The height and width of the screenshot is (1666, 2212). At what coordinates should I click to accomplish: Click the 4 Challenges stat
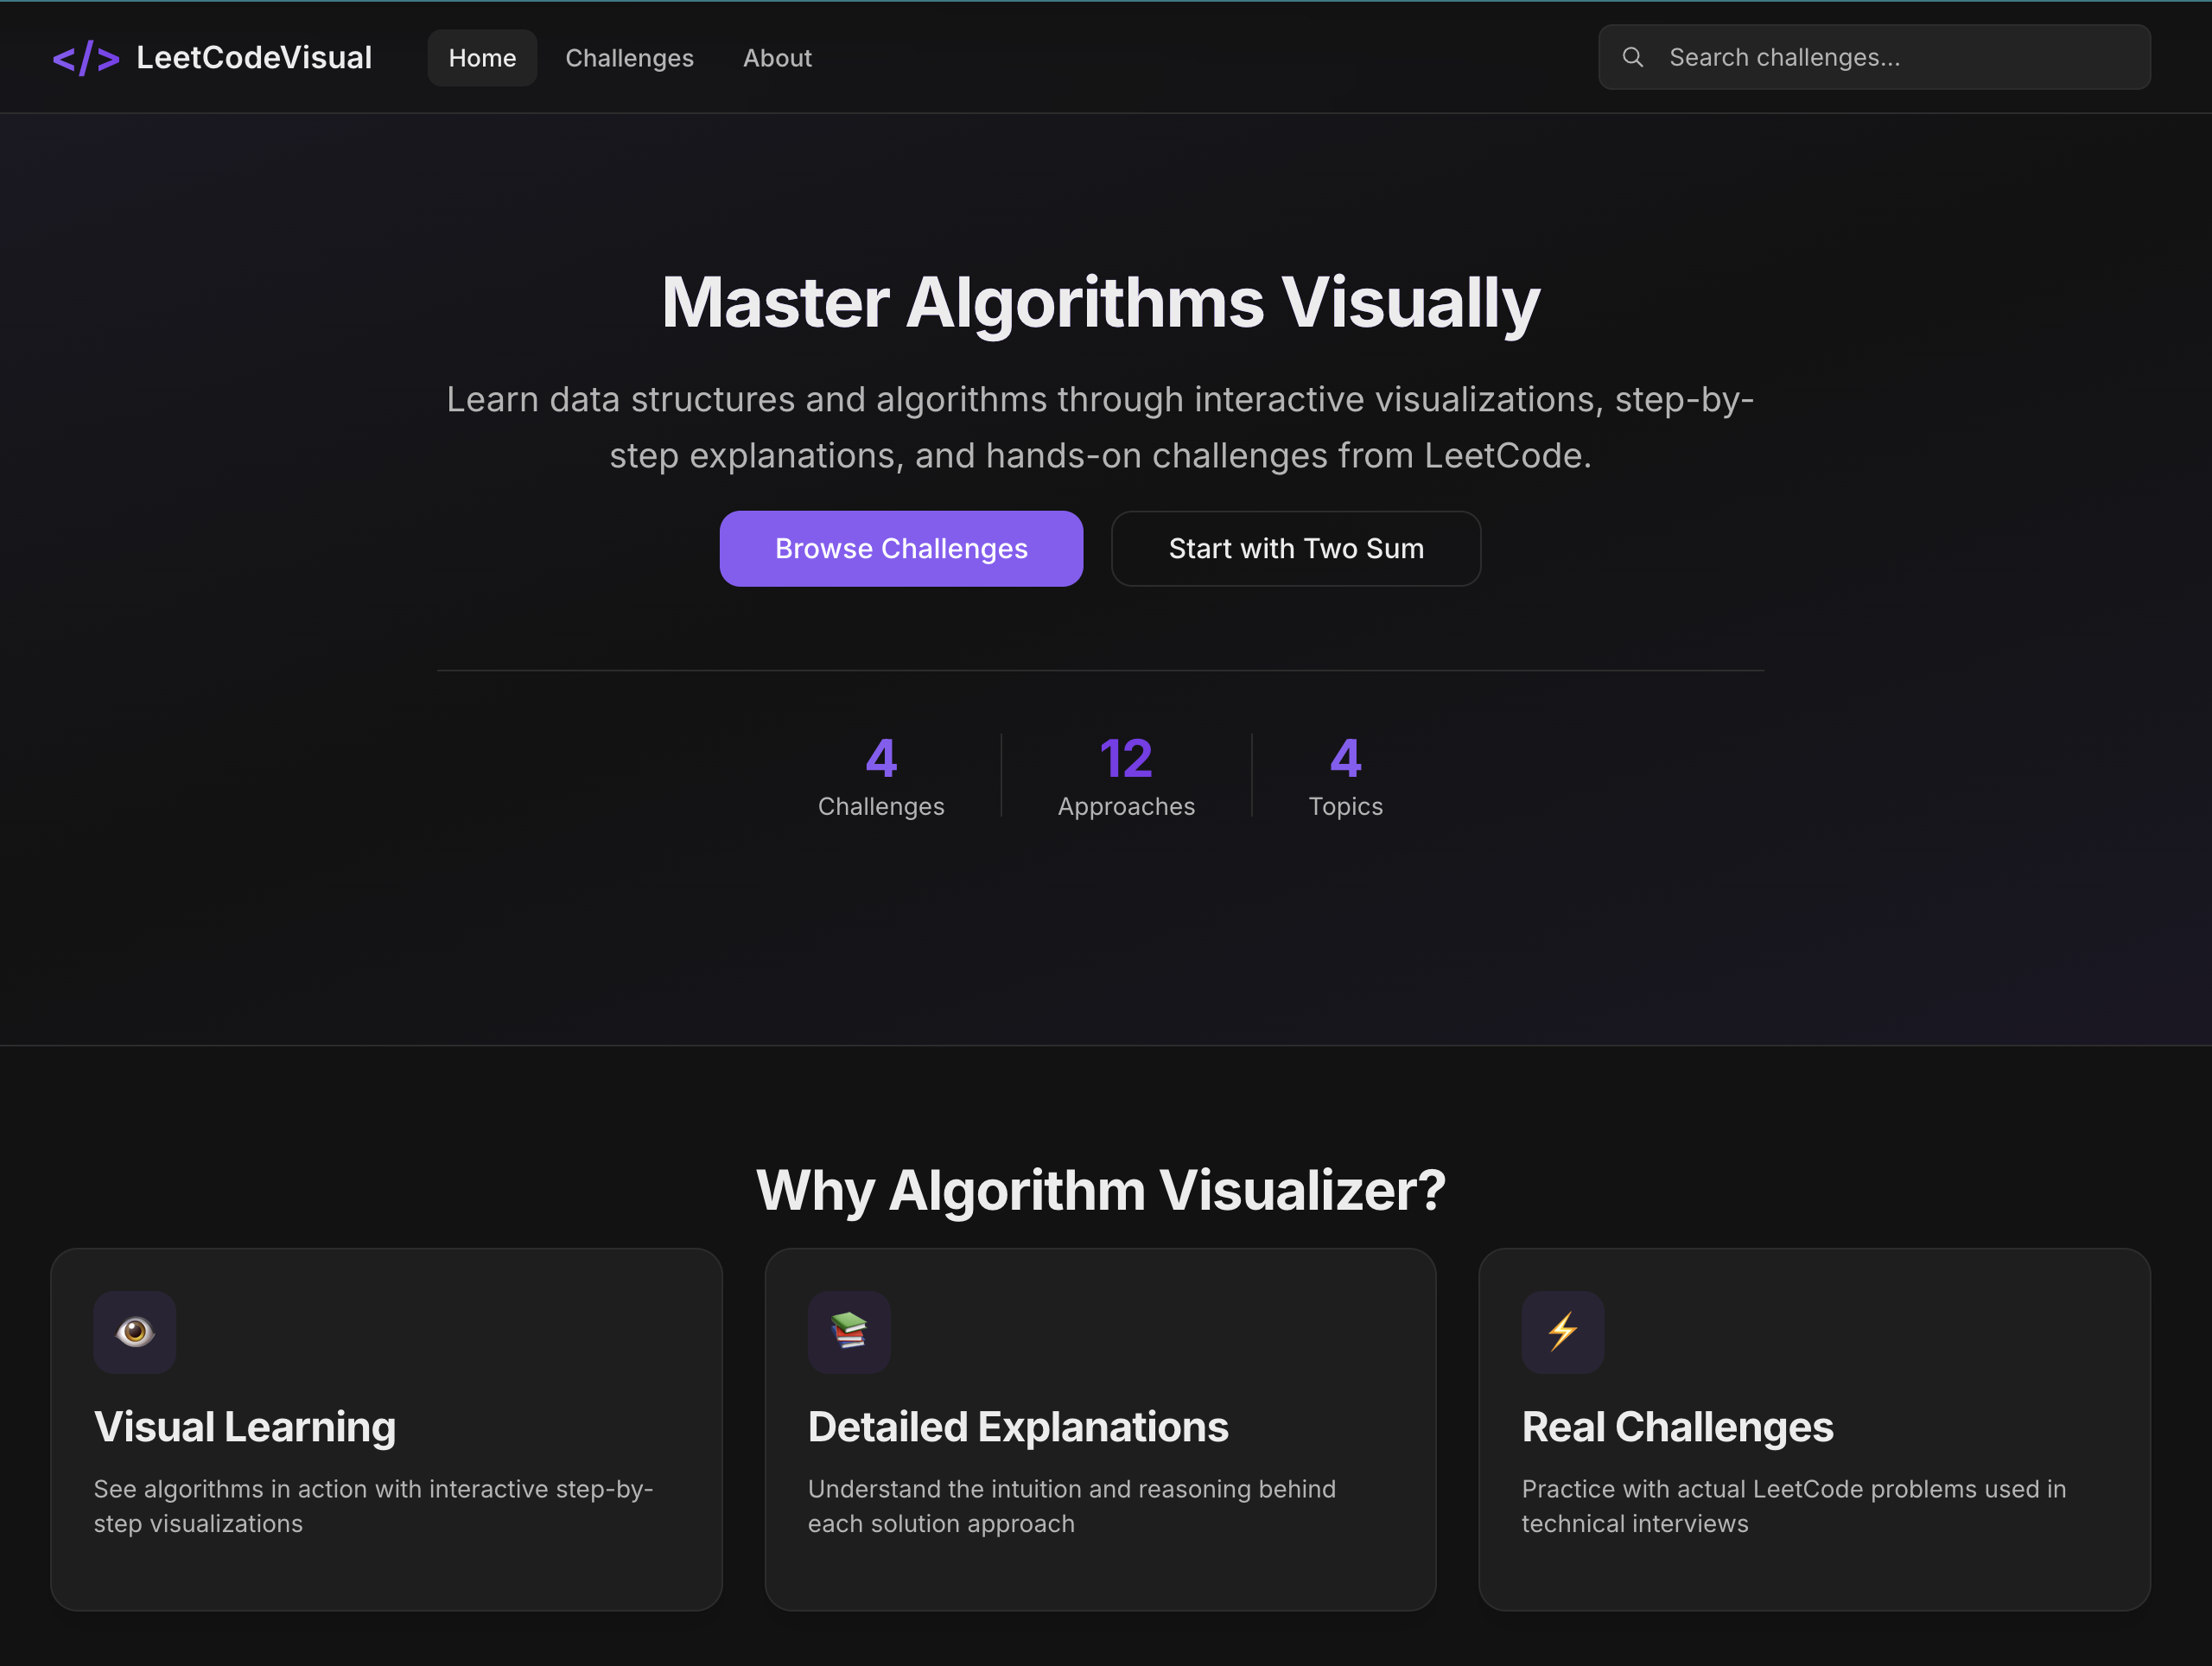[x=880, y=775]
